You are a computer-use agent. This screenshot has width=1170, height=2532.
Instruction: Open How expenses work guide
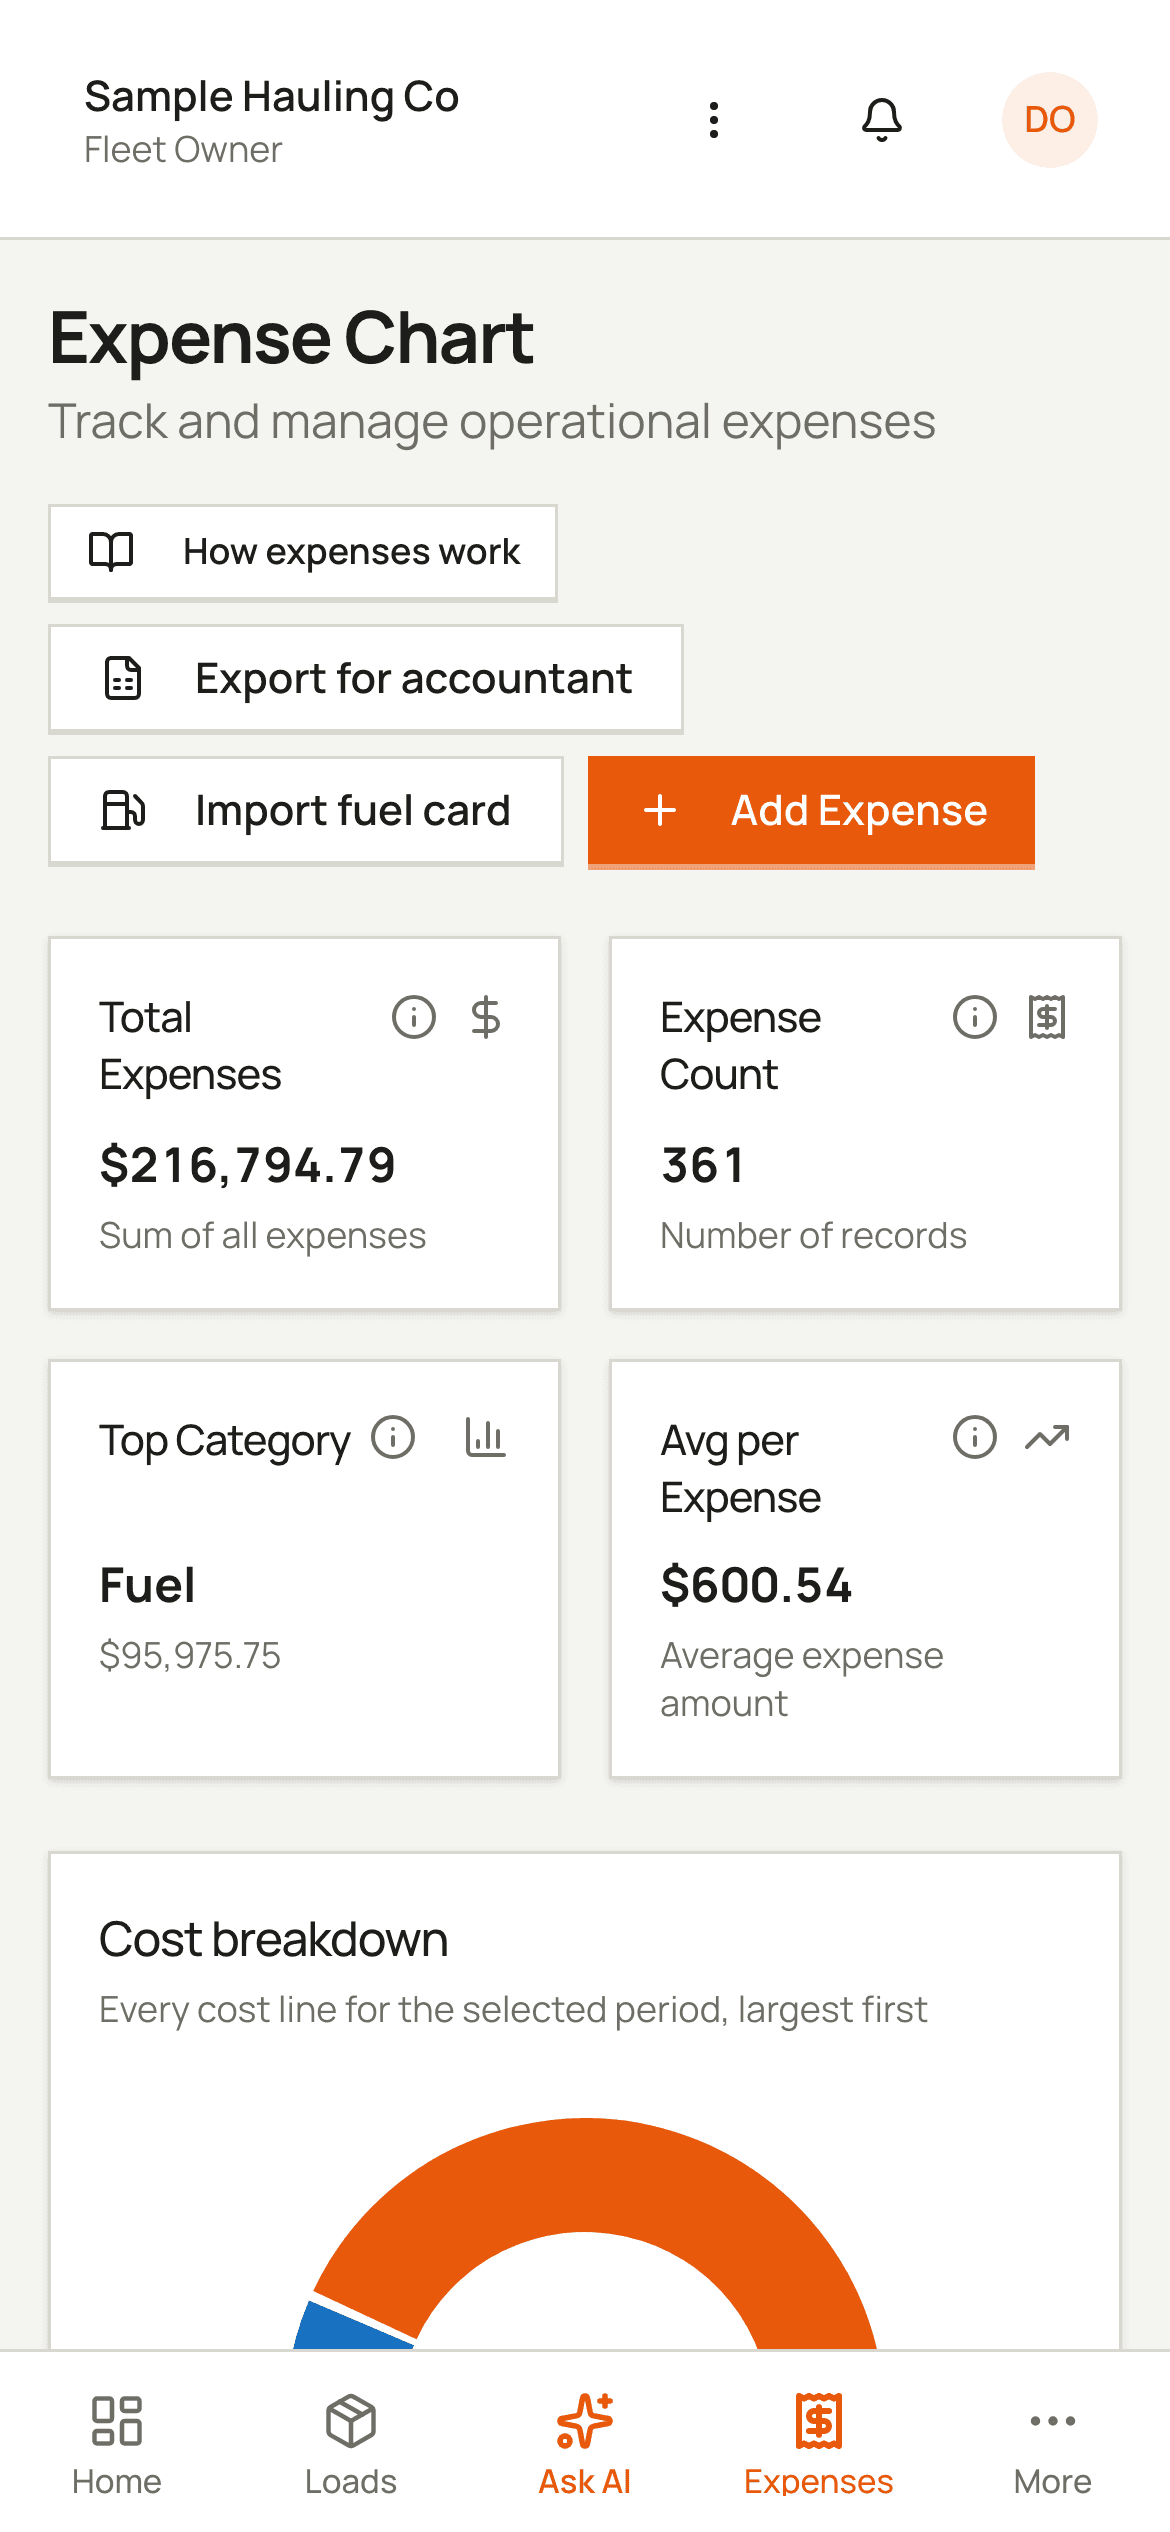(303, 553)
